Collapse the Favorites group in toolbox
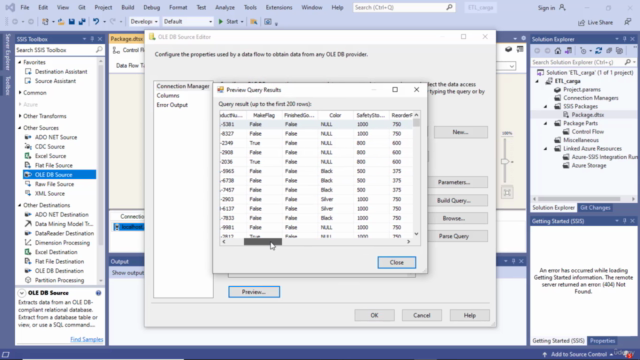The image size is (640, 360). pyautogui.click(x=20, y=62)
